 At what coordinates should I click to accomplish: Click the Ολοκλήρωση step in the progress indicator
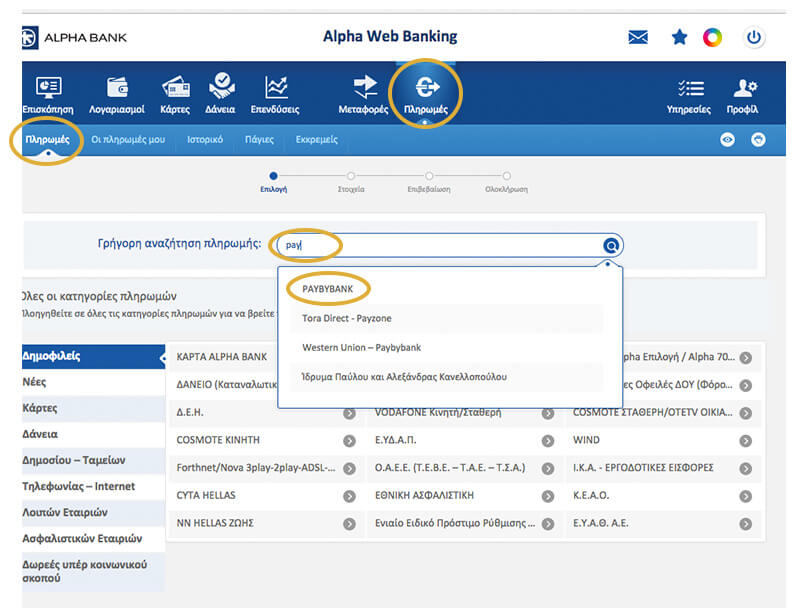[507, 183]
